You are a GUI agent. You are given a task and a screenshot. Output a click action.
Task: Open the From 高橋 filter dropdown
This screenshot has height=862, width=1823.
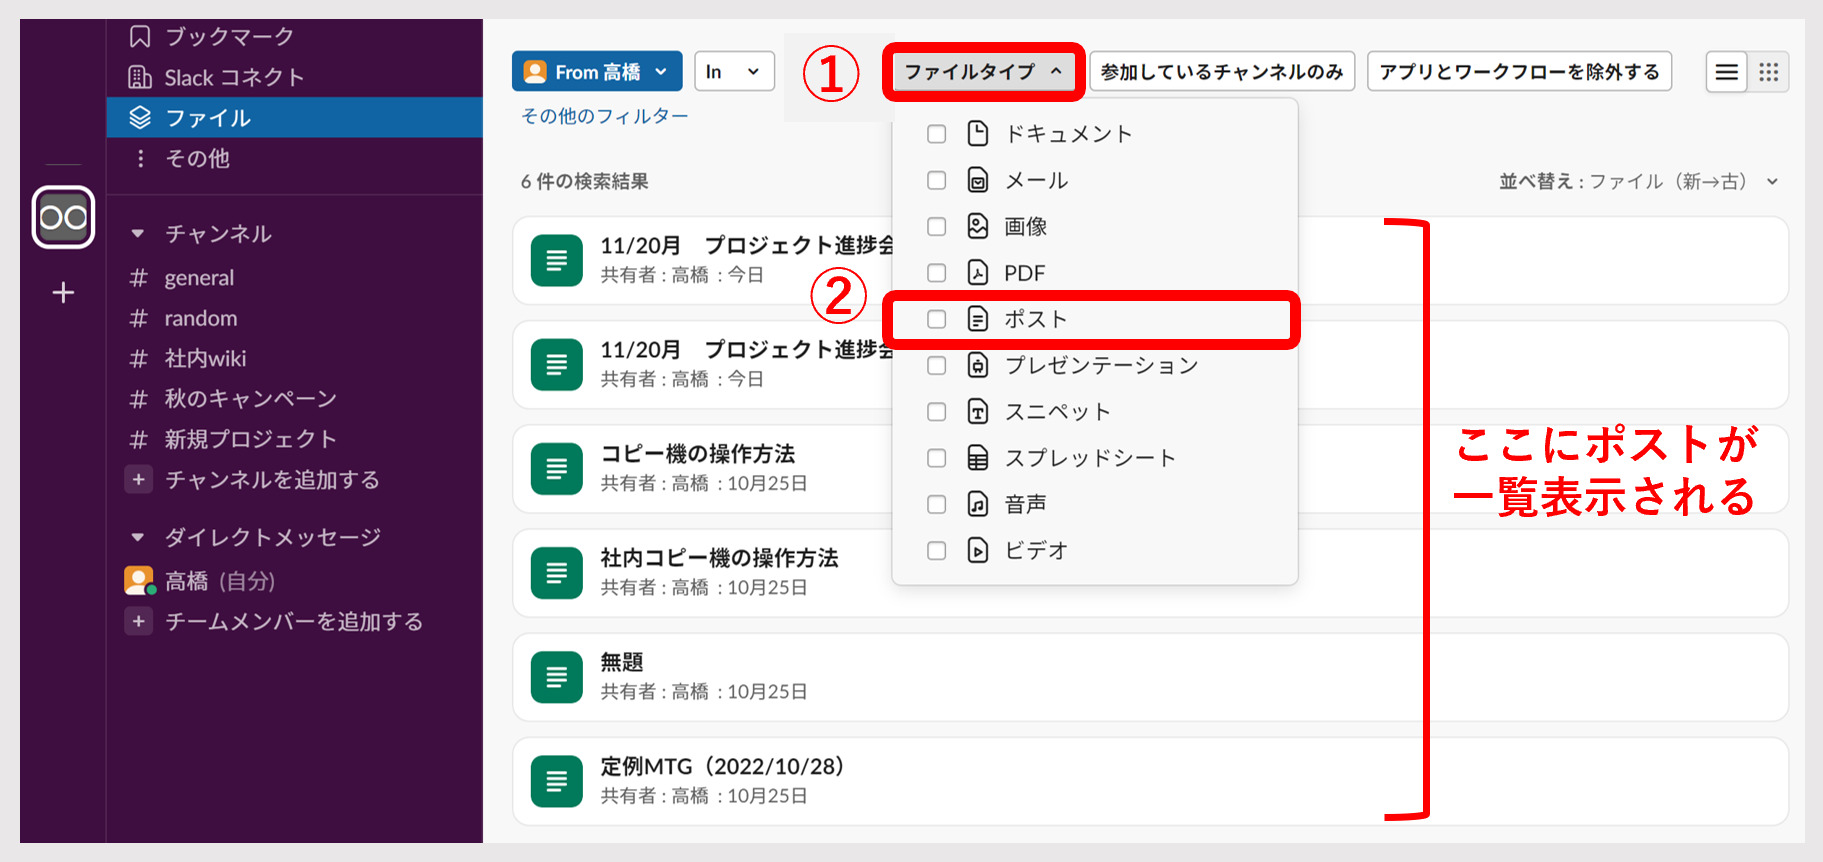click(597, 72)
